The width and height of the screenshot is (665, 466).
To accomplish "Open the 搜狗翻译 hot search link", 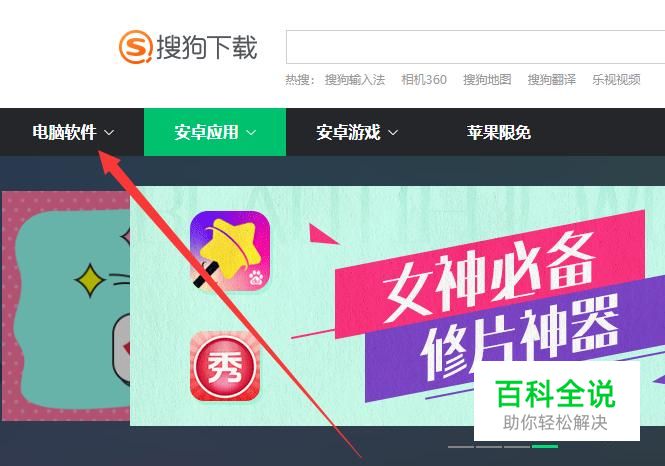I will pos(551,79).
